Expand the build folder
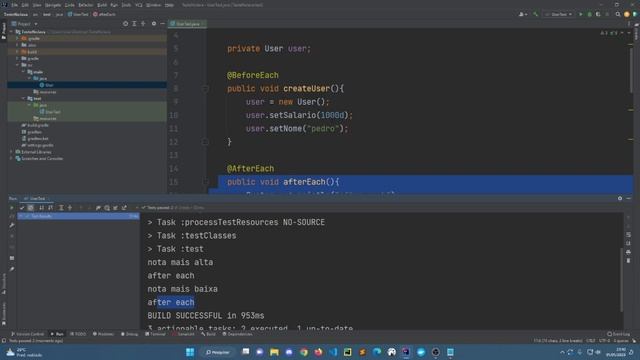This screenshot has height=360, width=640. 18,52
